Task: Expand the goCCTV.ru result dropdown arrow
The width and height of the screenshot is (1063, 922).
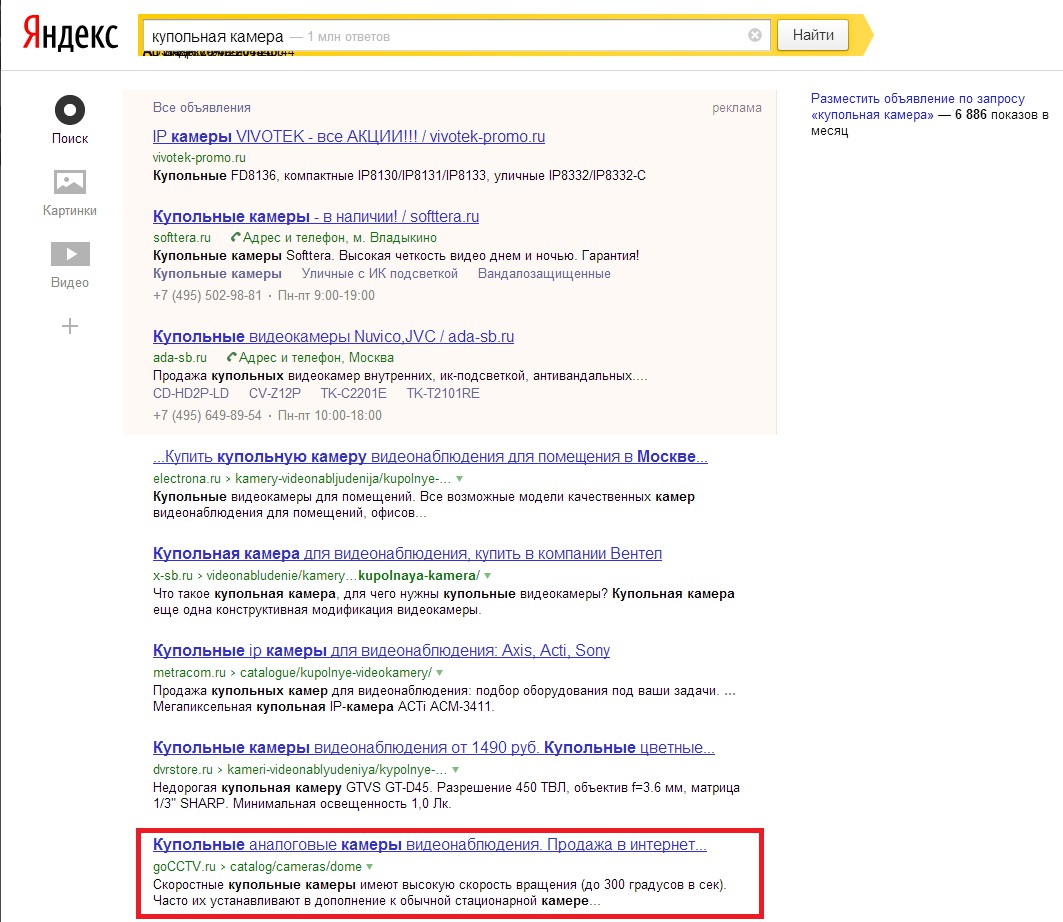Action: (x=369, y=866)
